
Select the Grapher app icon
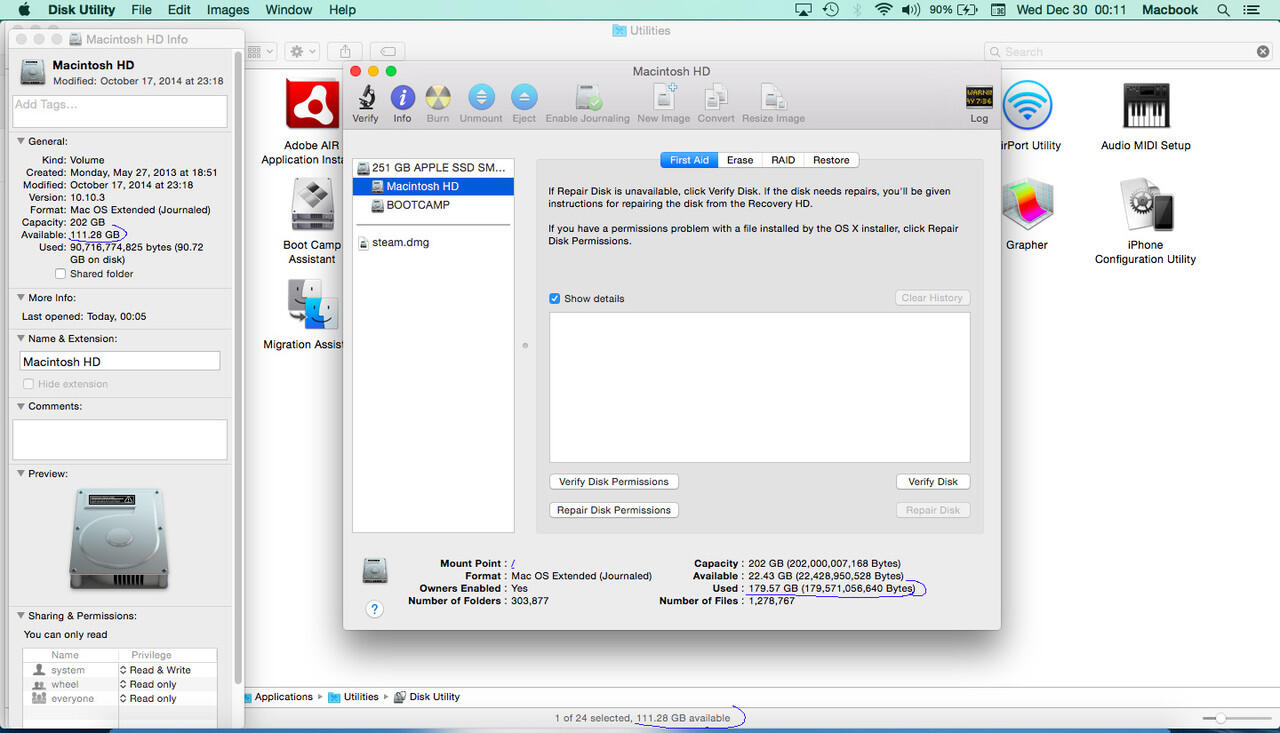click(1027, 204)
